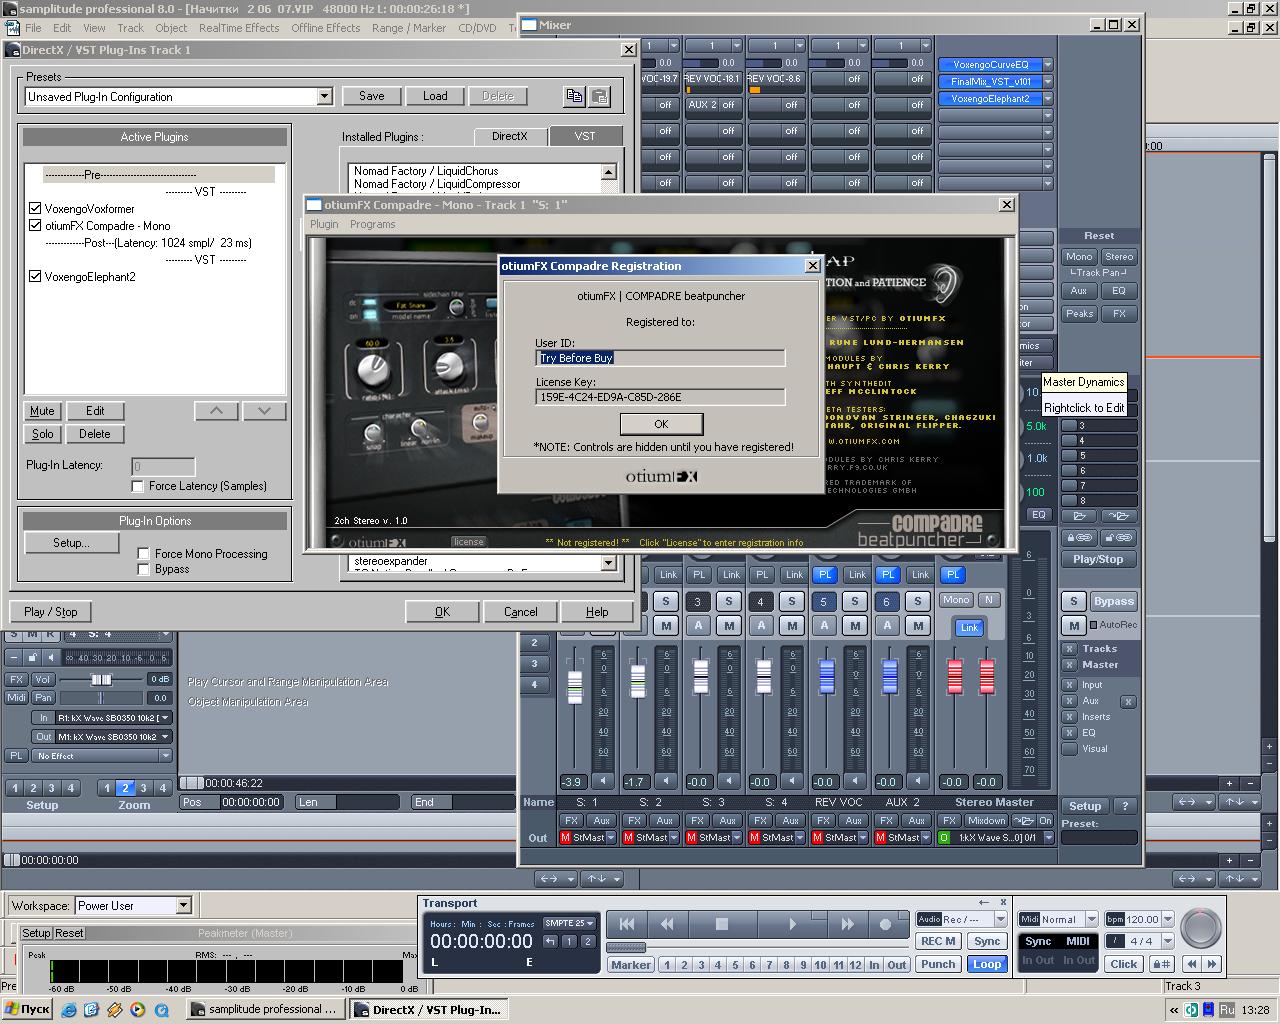
Task: Click the red Stereo Master left fader
Action: [x=955, y=676]
